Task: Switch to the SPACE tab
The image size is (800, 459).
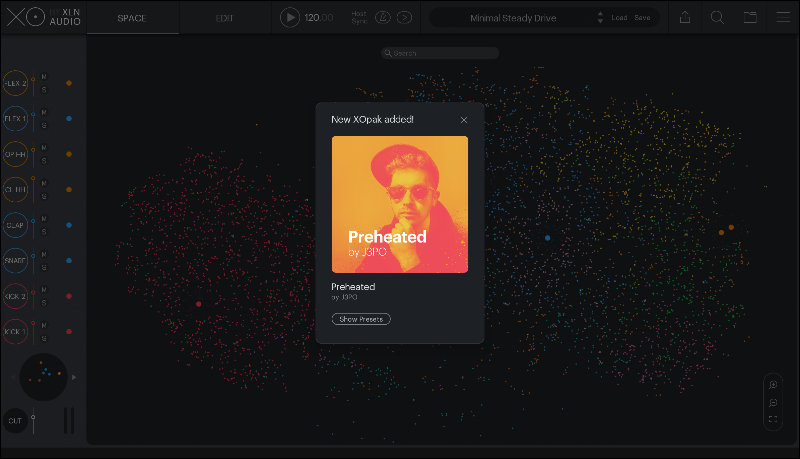Action: point(132,18)
